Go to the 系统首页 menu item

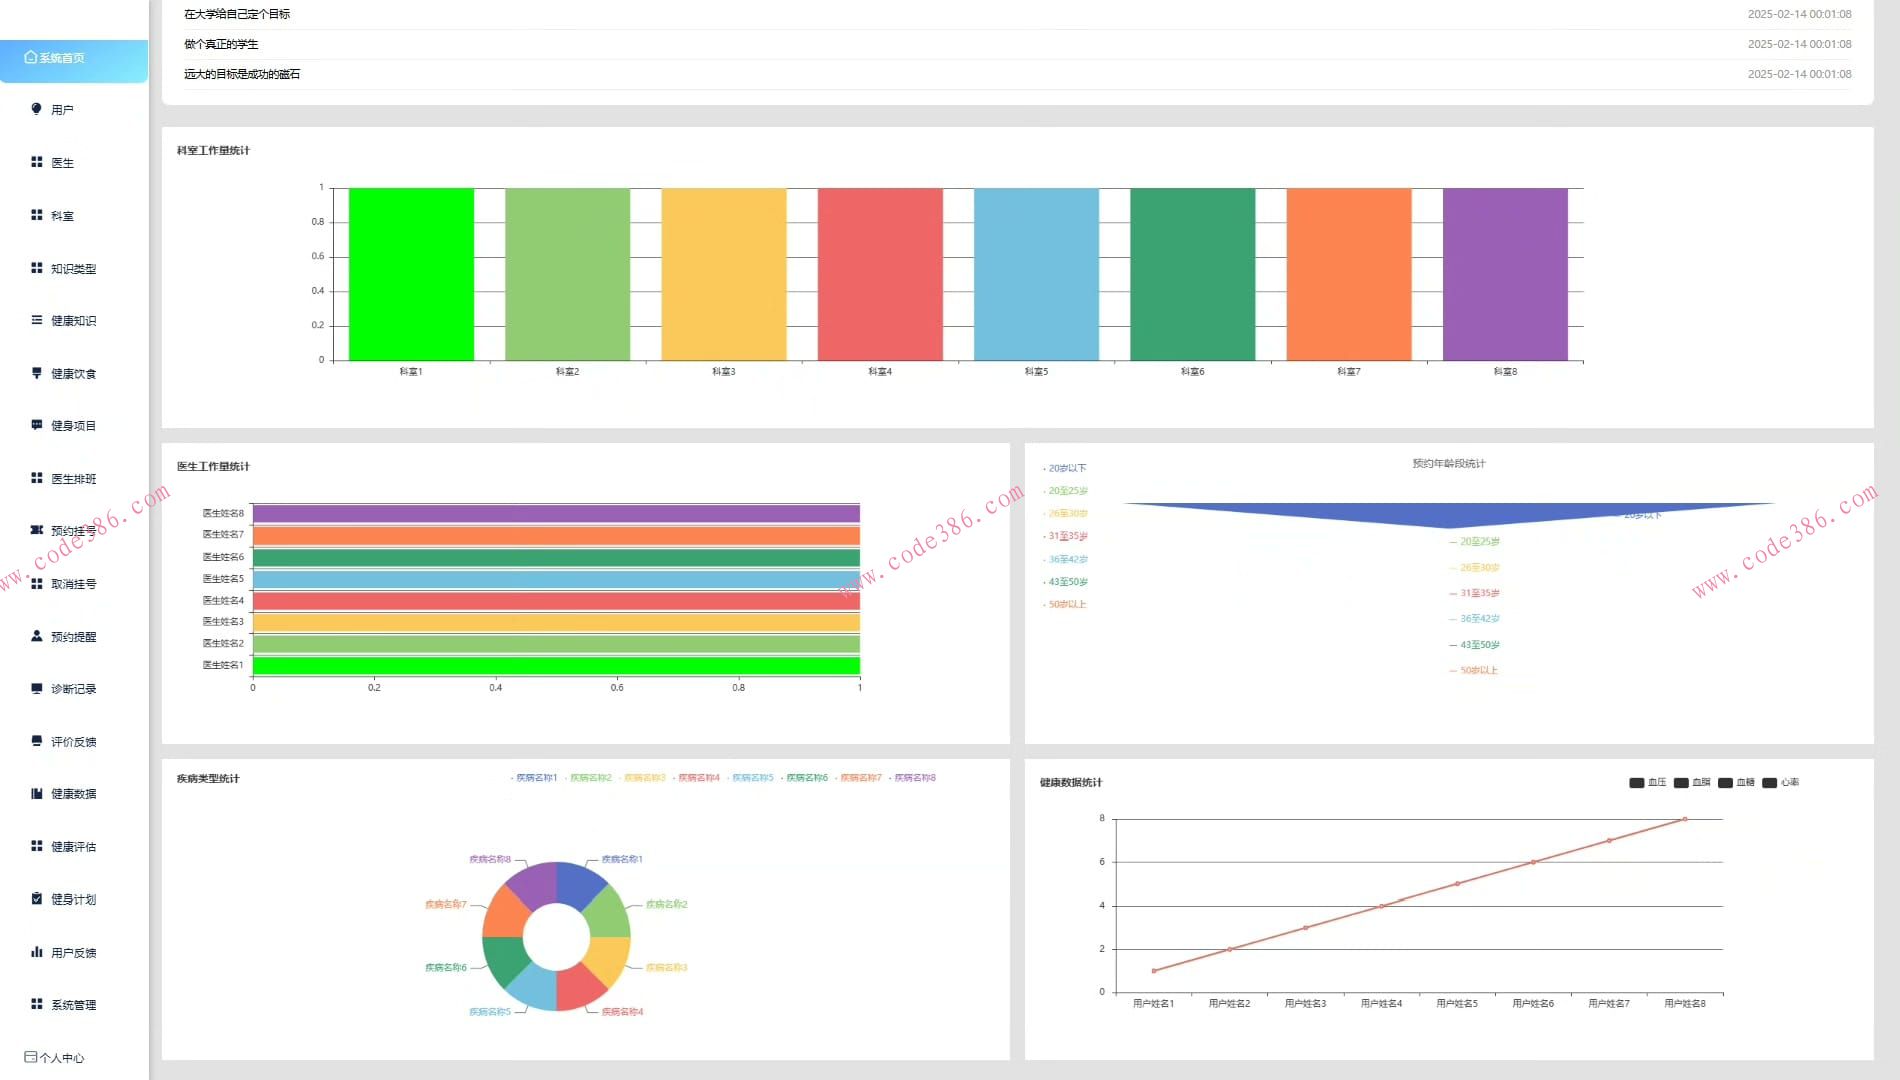pyautogui.click(x=74, y=58)
